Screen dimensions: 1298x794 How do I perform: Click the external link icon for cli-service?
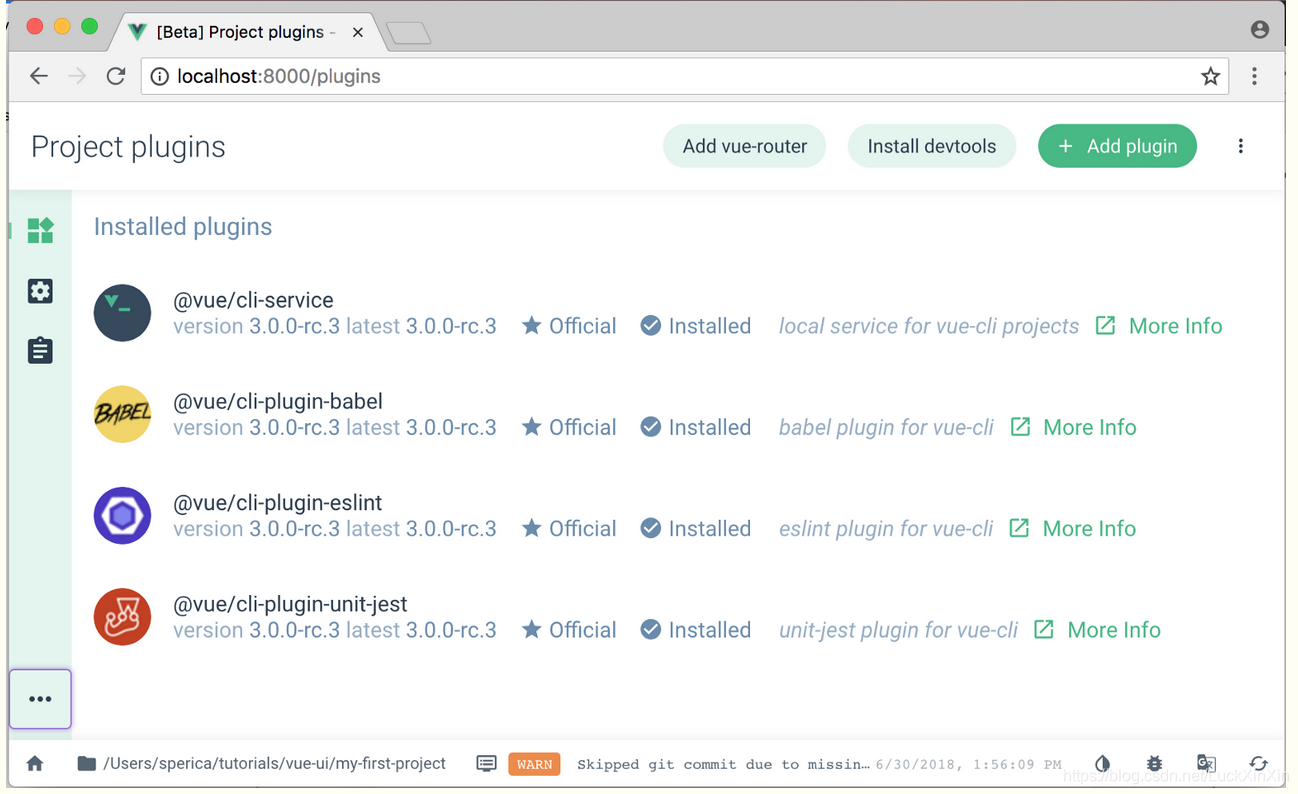point(1105,326)
